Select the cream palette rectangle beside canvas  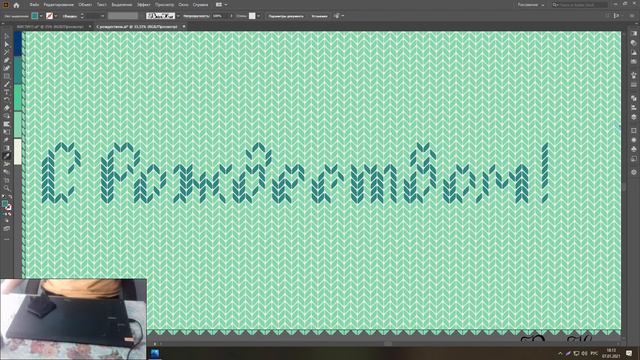[18, 151]
